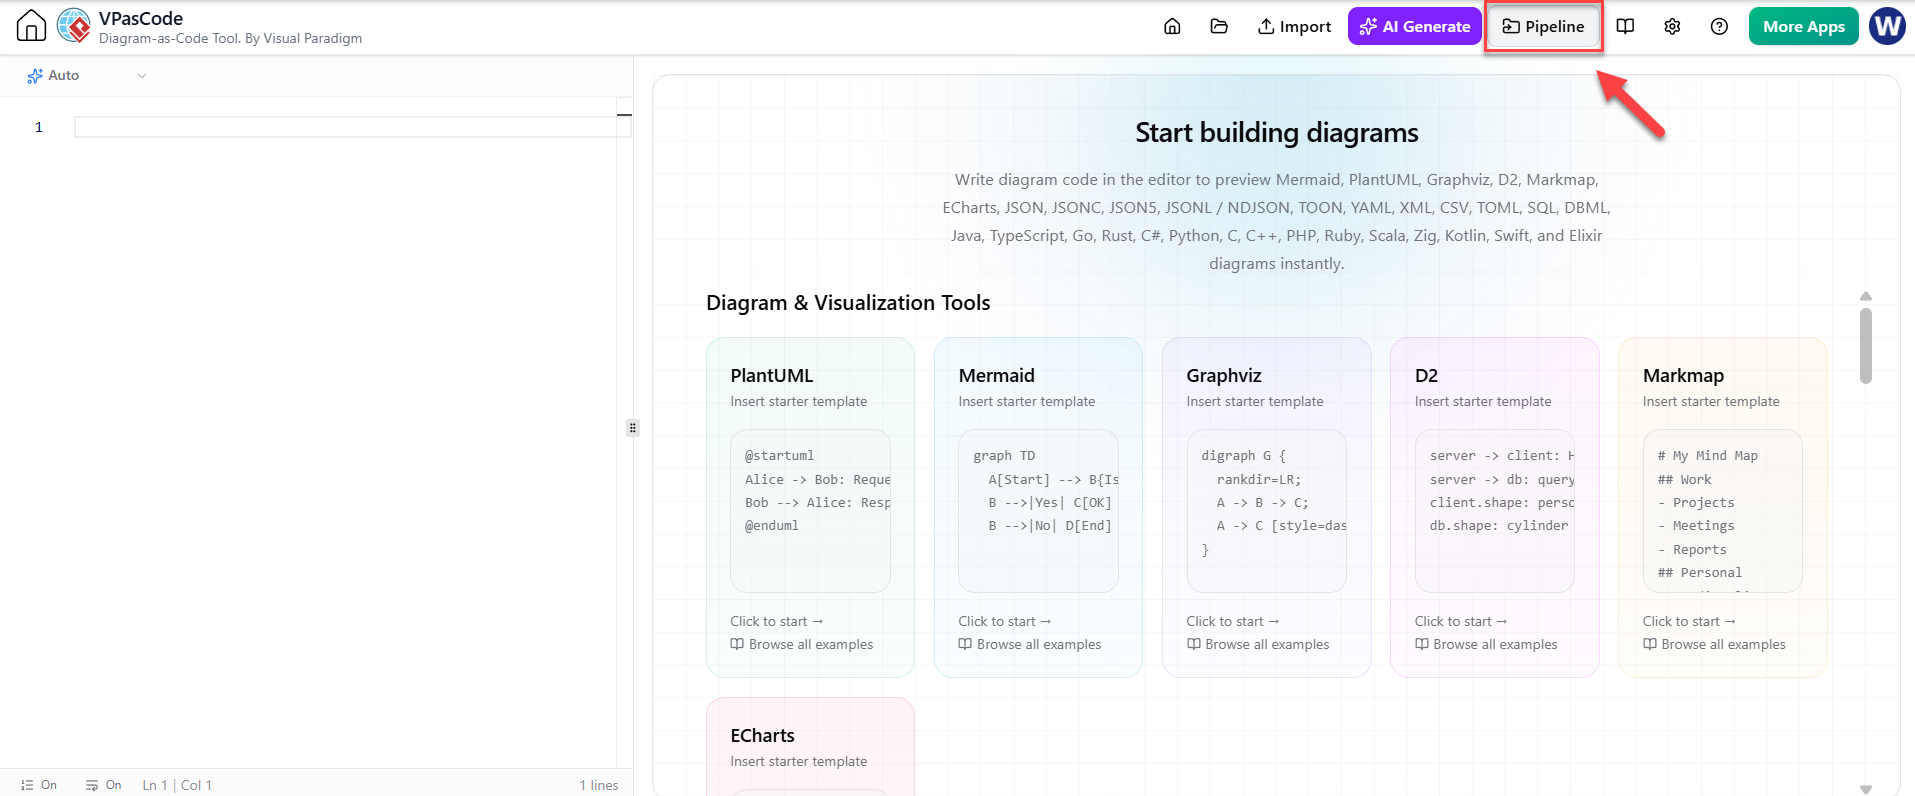1915x796 pixels.
Task: Select the PlantUML code preview thumbnail
Action: (810, 511)
